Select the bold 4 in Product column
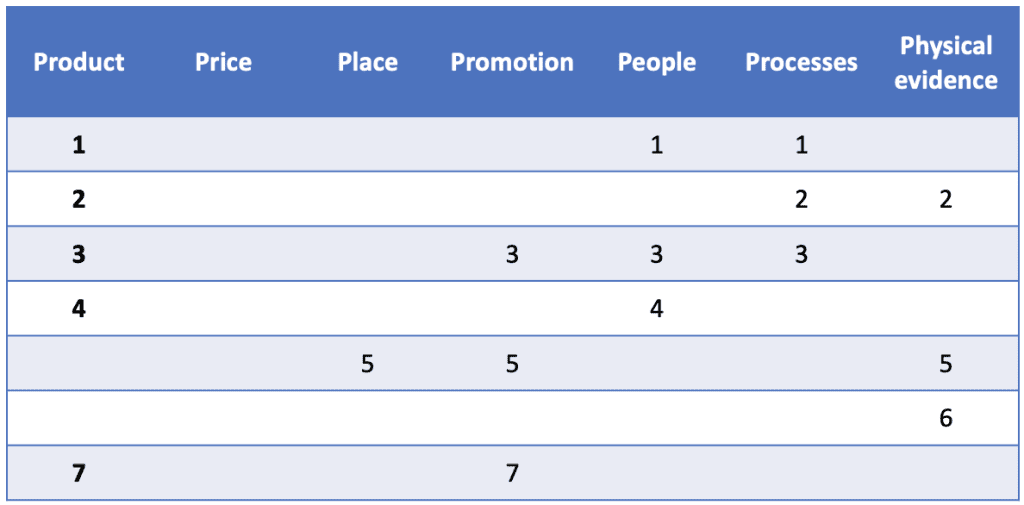Viewport: 1024px width, 505px height. tap(79, 308)
